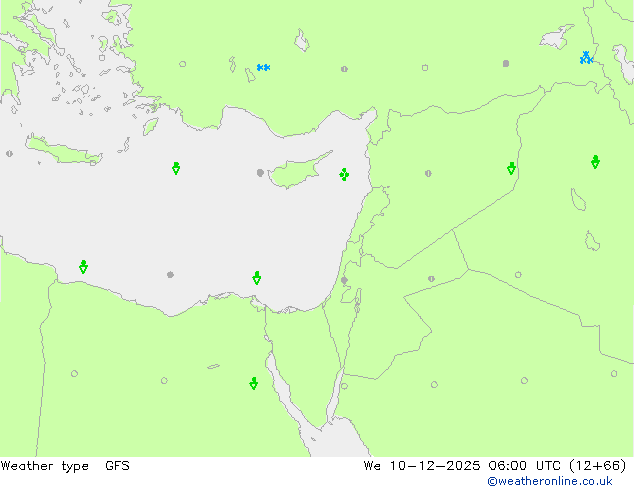The height and width of the screenshot is (490, 634).
Task: Click the blue double-snowflake symbol in central Turkey
Action: tap(263, 67)
